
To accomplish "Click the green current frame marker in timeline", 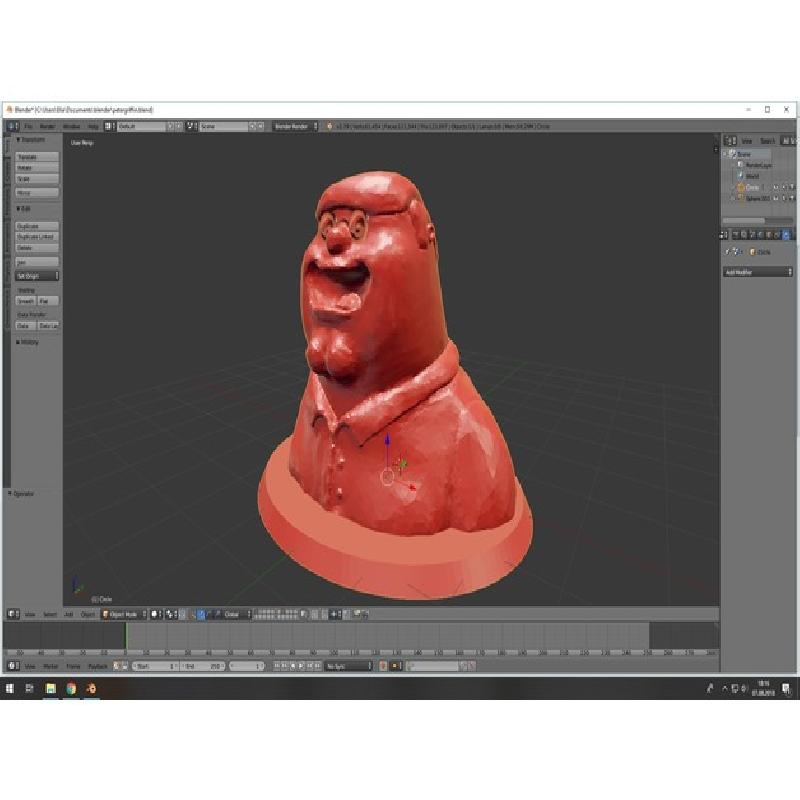I will pos(126,636).
